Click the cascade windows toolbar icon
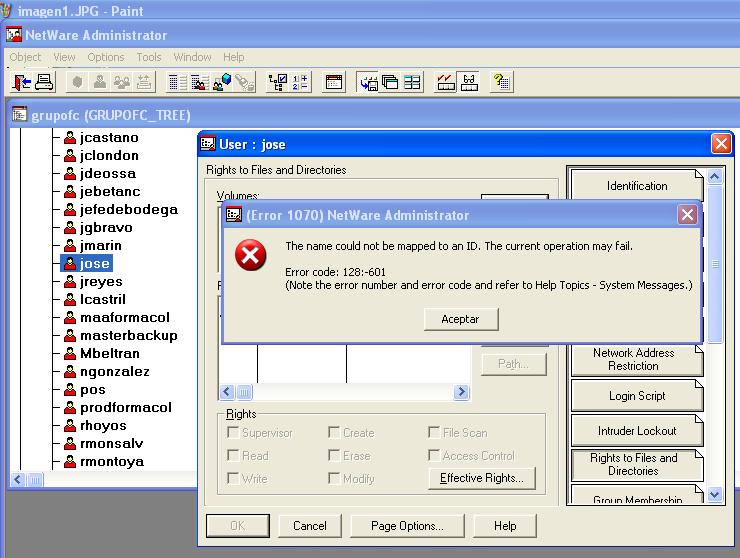740x558 pixels. coord(390,82)
